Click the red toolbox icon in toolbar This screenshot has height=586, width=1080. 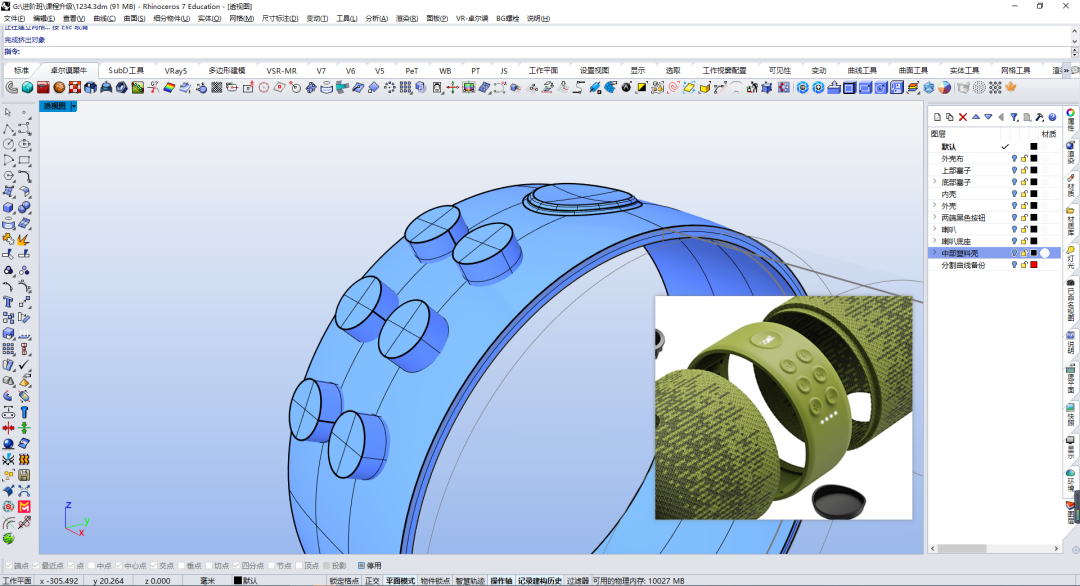(43, 87)
